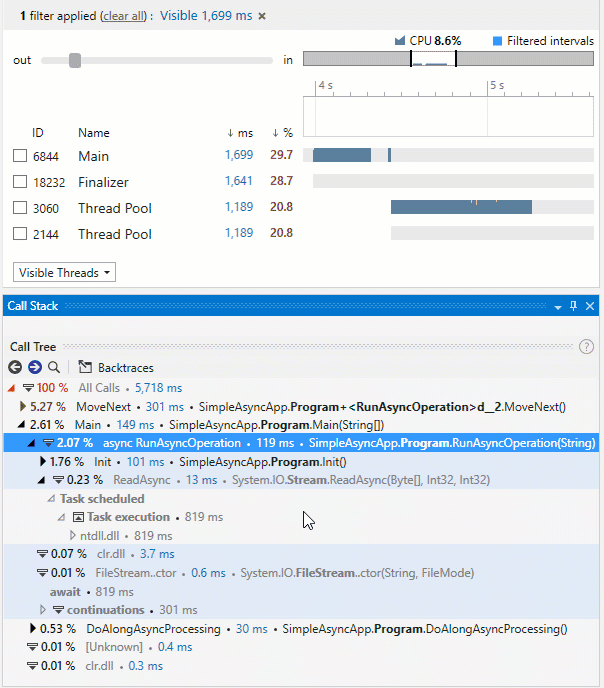Click the clear all filters link
604x688 pixels.
(x=124, y=16)
